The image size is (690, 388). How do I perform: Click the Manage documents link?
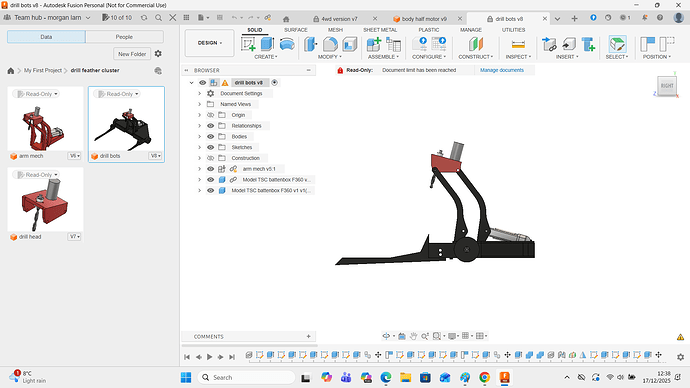[502, 70]
